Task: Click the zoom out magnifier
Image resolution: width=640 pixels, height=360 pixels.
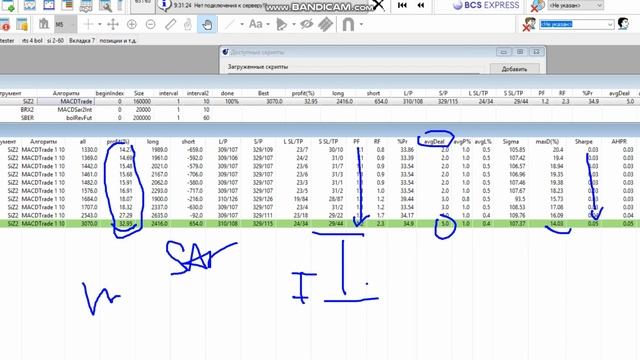Action: pyautogui.click(x=151, y=24)
